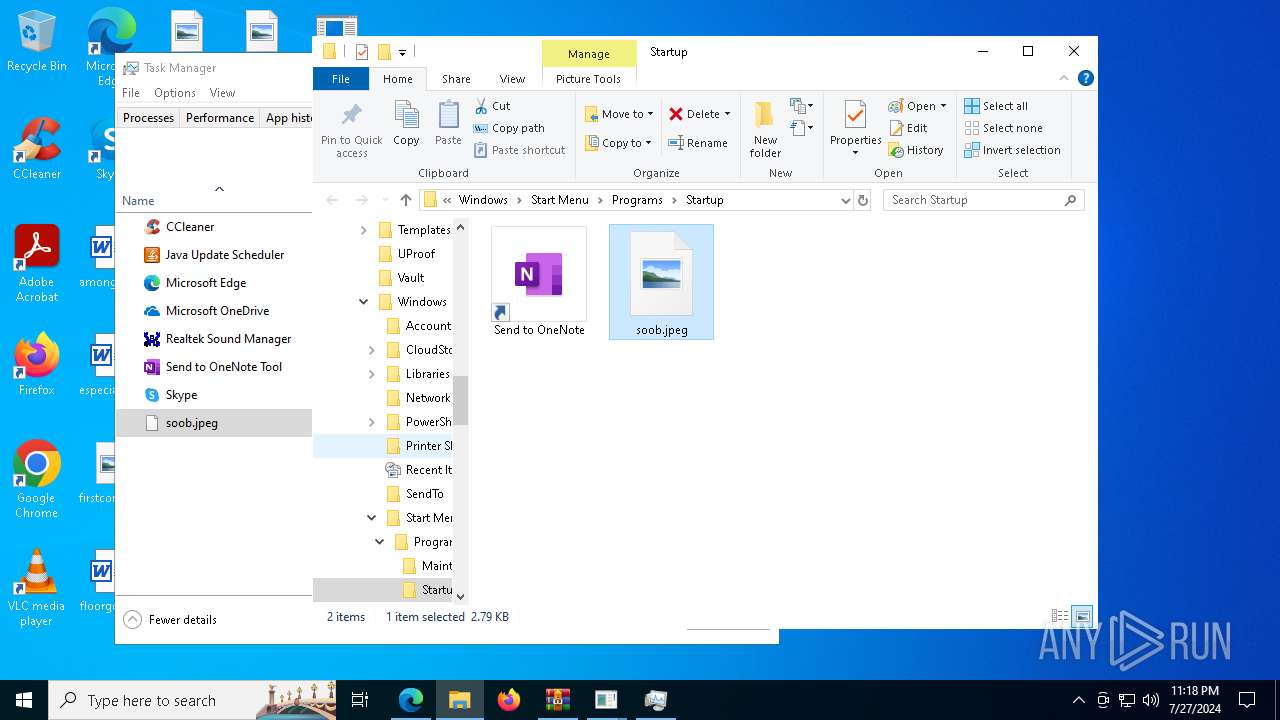Click the Properties icon

coord(855,116)
